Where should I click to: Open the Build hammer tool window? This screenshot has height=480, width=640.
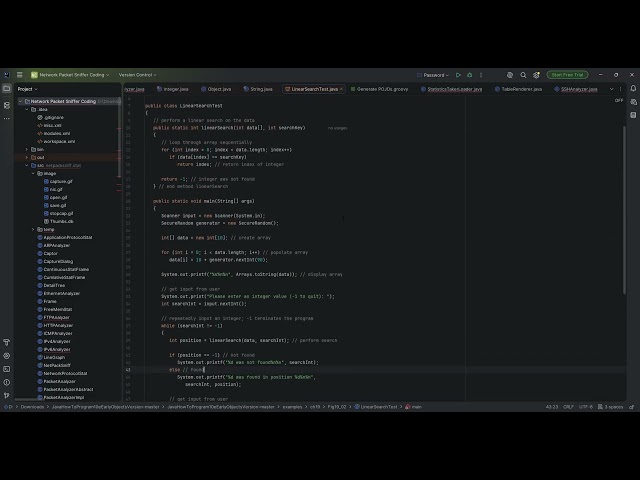pos(7,342)
